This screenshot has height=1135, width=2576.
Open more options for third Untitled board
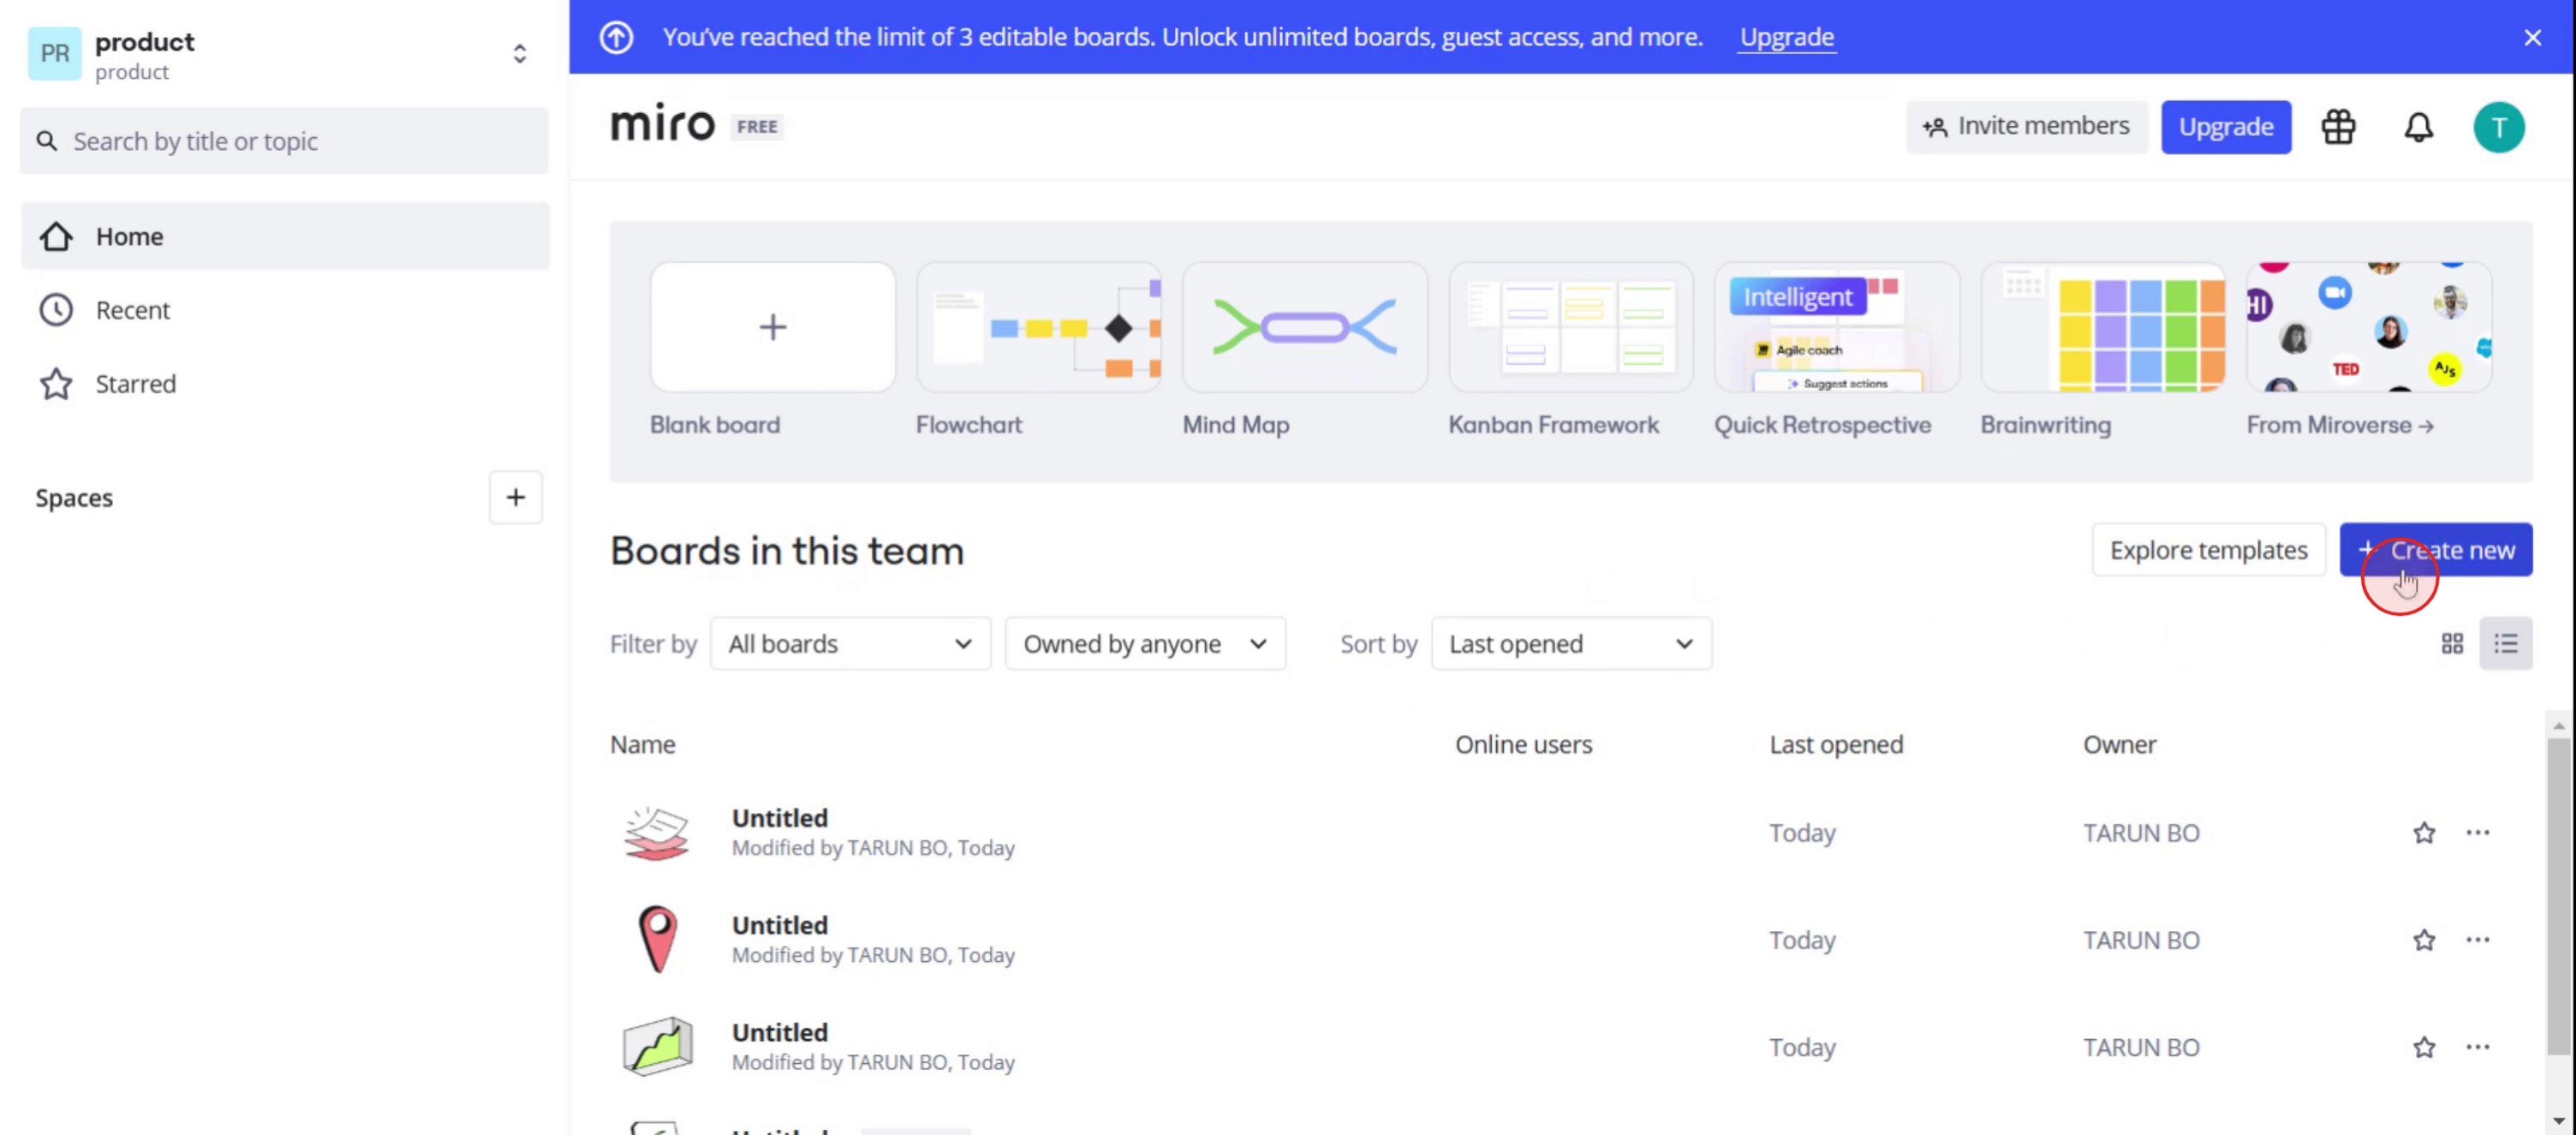point(2477,1047)
